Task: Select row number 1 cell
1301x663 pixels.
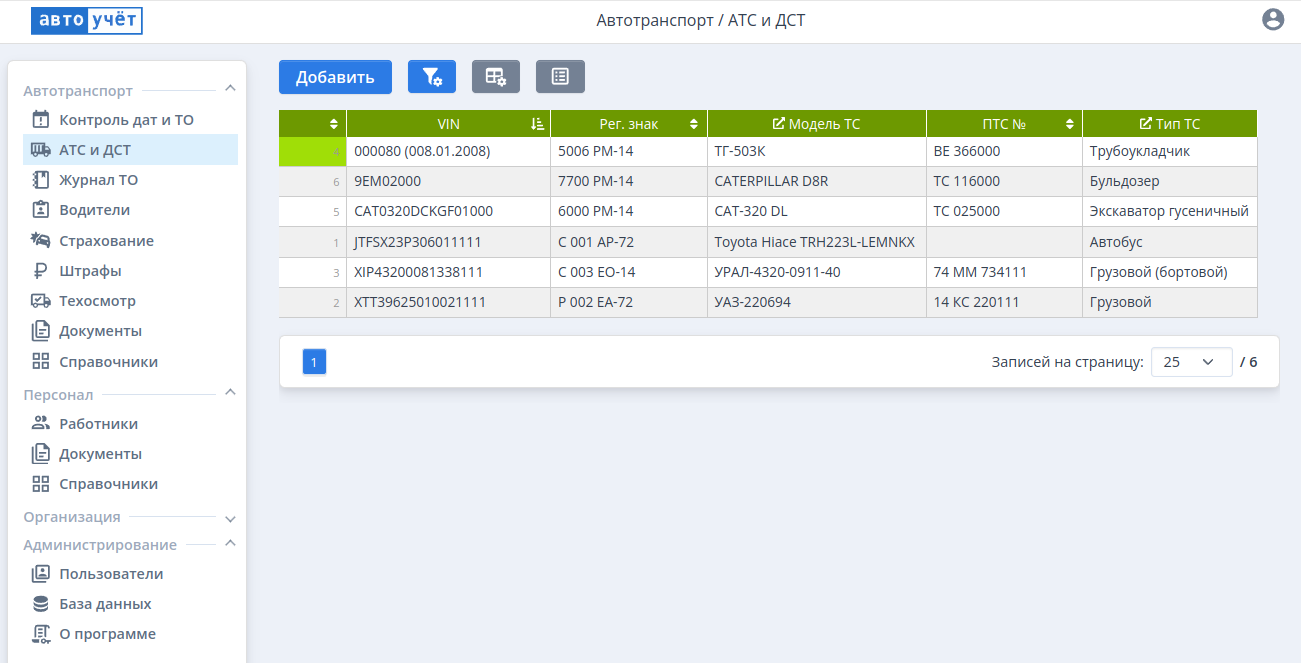Action: [x=312, y=242]
